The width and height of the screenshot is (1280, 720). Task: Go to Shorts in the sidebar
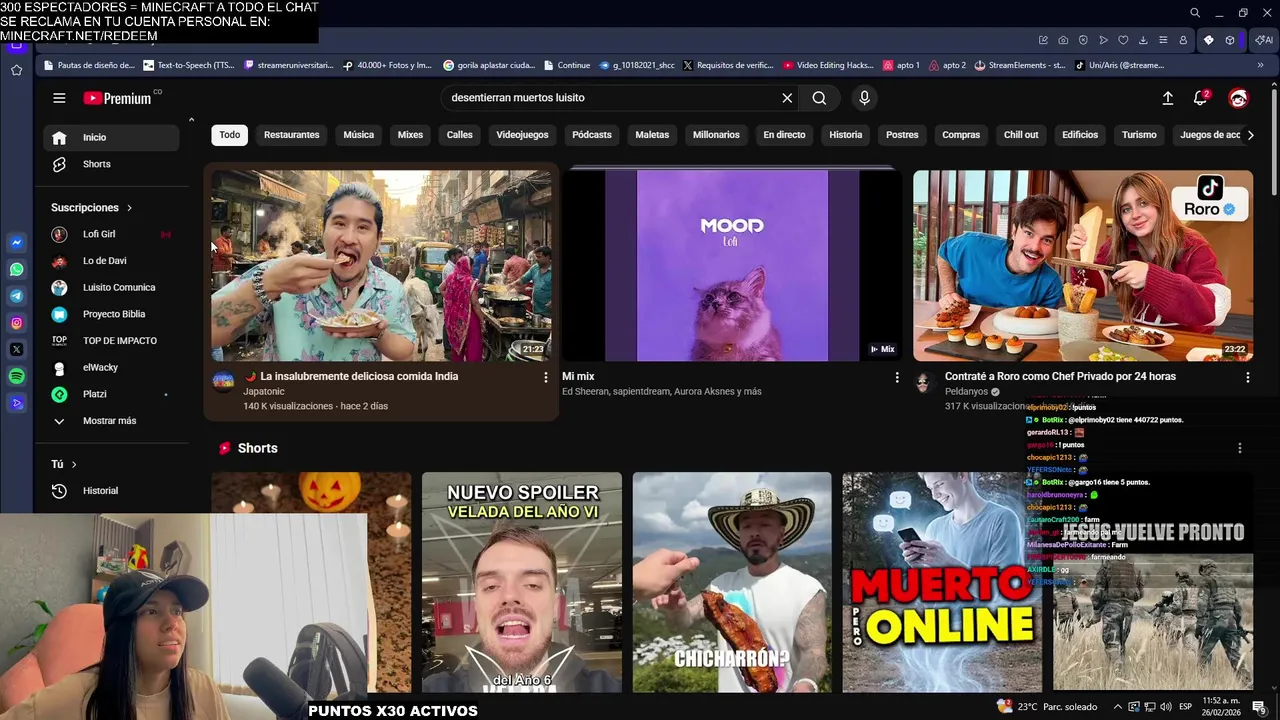[x=111, y=164]
